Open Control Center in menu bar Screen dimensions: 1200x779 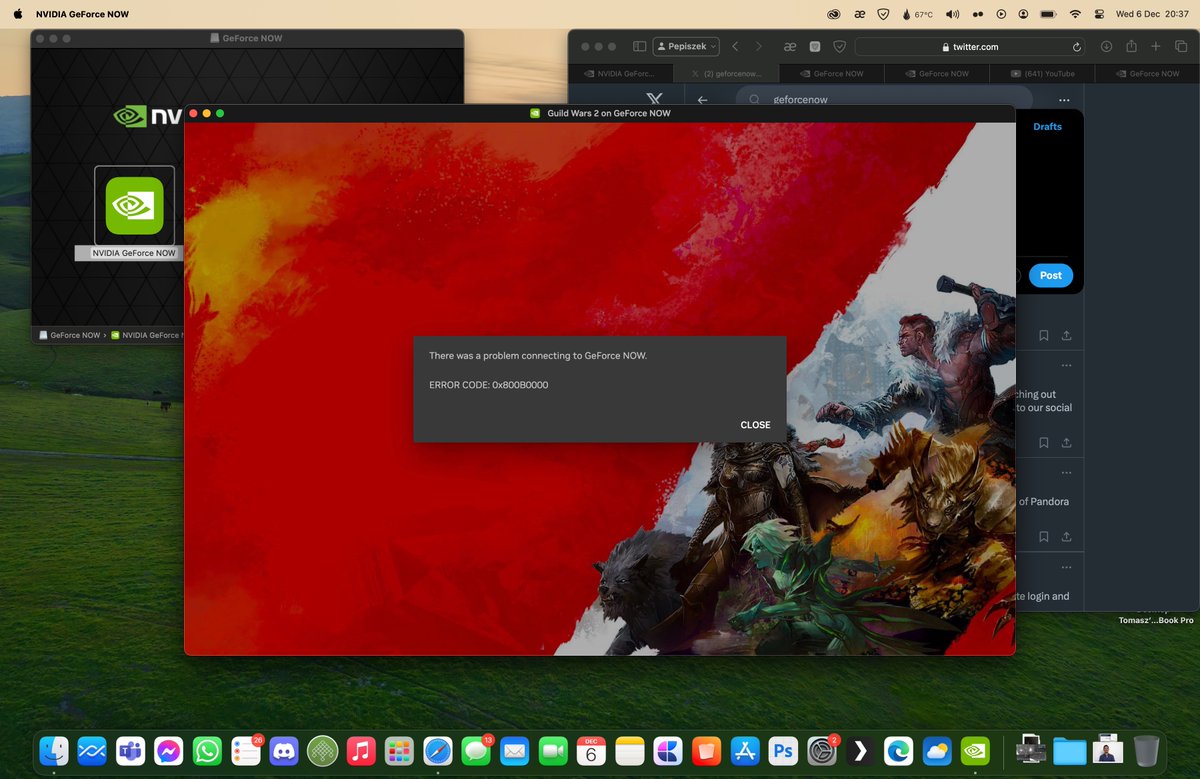[x=1101, y=14]
